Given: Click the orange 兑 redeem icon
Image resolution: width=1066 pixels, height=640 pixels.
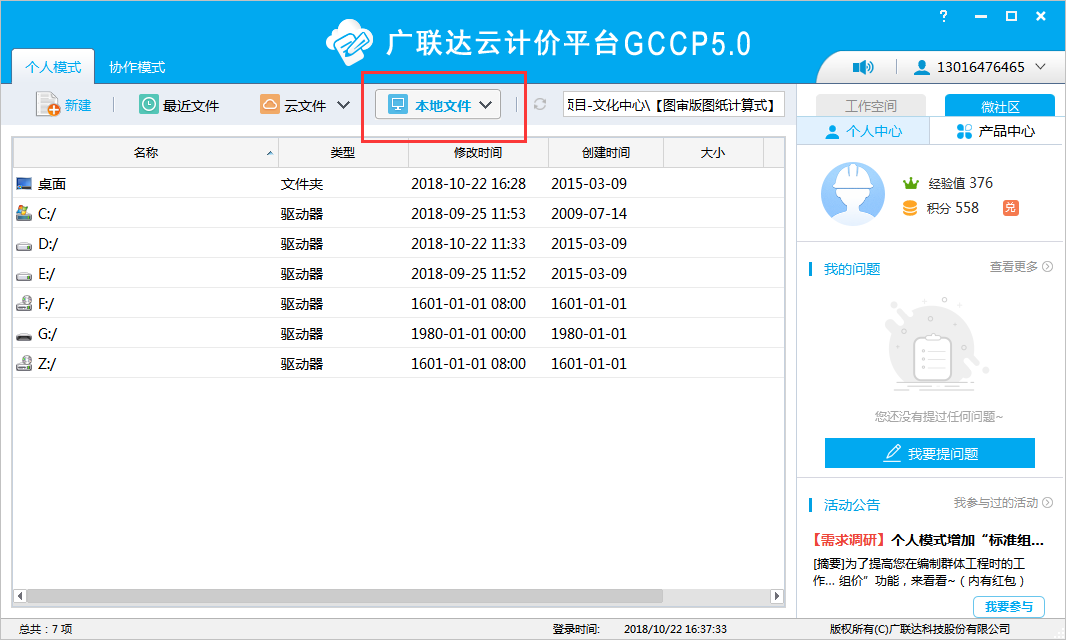Looking at the screenshot, I should (1010, 207).
